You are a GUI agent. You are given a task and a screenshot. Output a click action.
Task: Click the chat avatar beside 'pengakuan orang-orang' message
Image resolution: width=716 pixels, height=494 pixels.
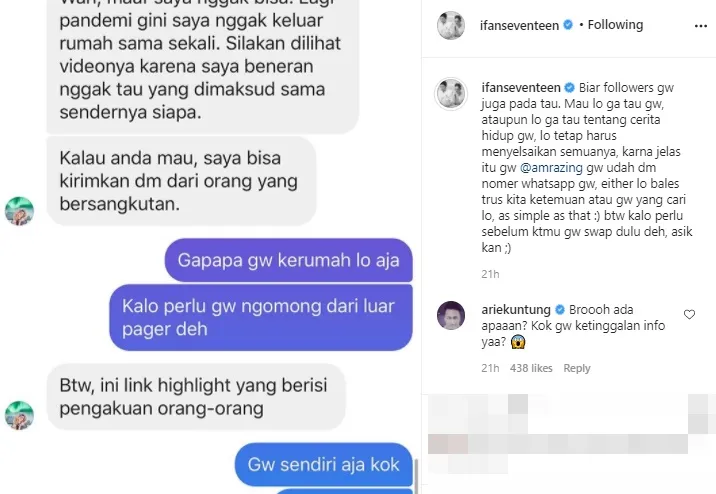tap(19, 415)
